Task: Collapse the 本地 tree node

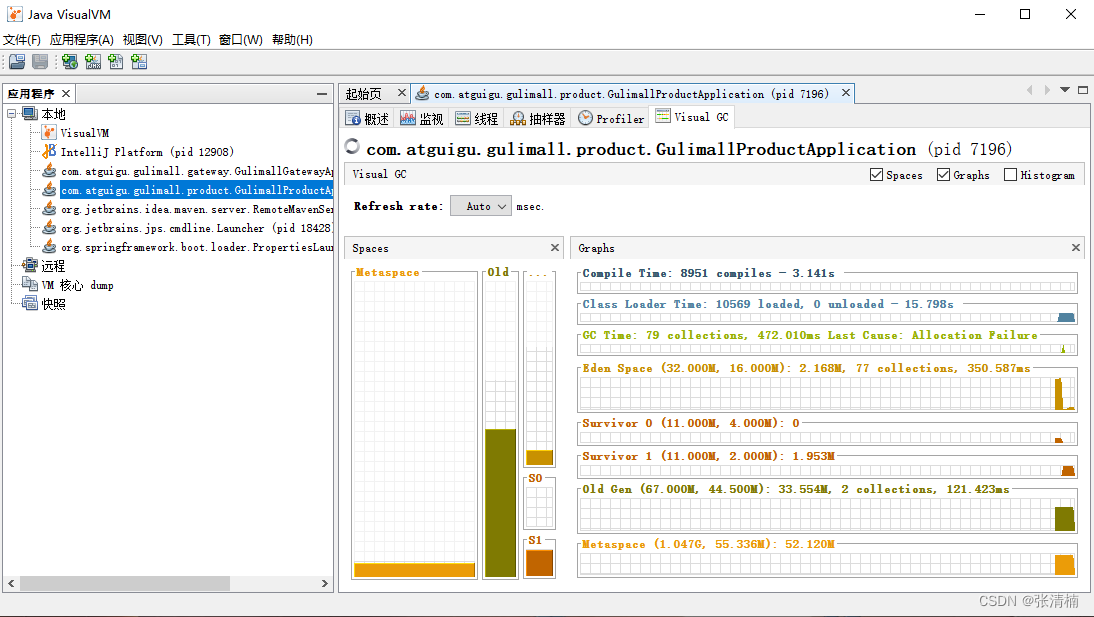Action: [x=12, y=113]
